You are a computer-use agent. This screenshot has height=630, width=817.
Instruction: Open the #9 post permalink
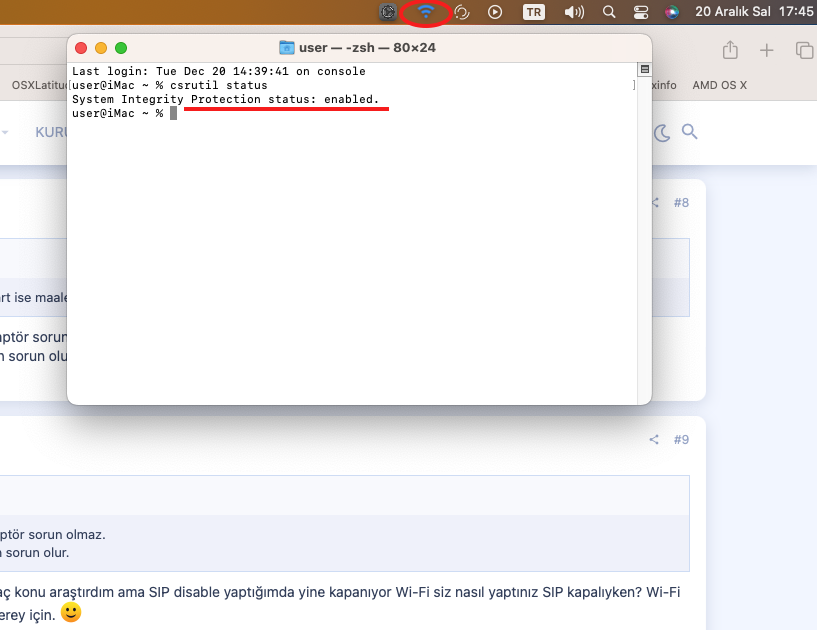(681, 440)
